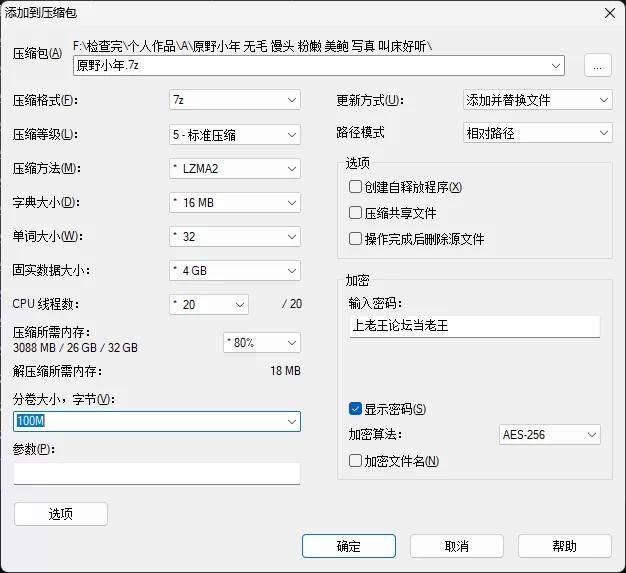
Task: Click the '加密算法:' label
Action: click(x=374, y=434)
